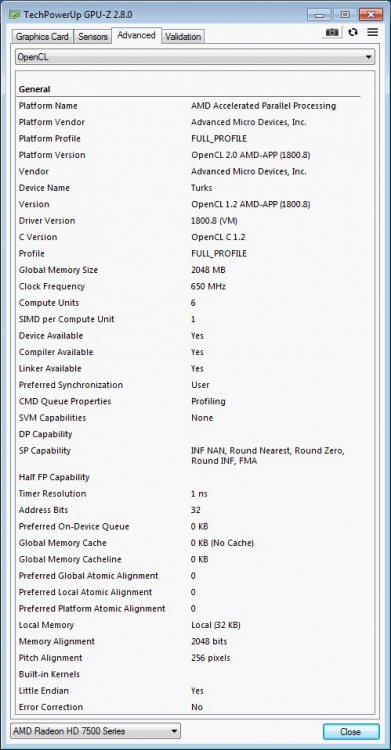Select value AMD Accelerated Parallel Processing
Viewport: 391px width, 750px height.
[264, 106]
